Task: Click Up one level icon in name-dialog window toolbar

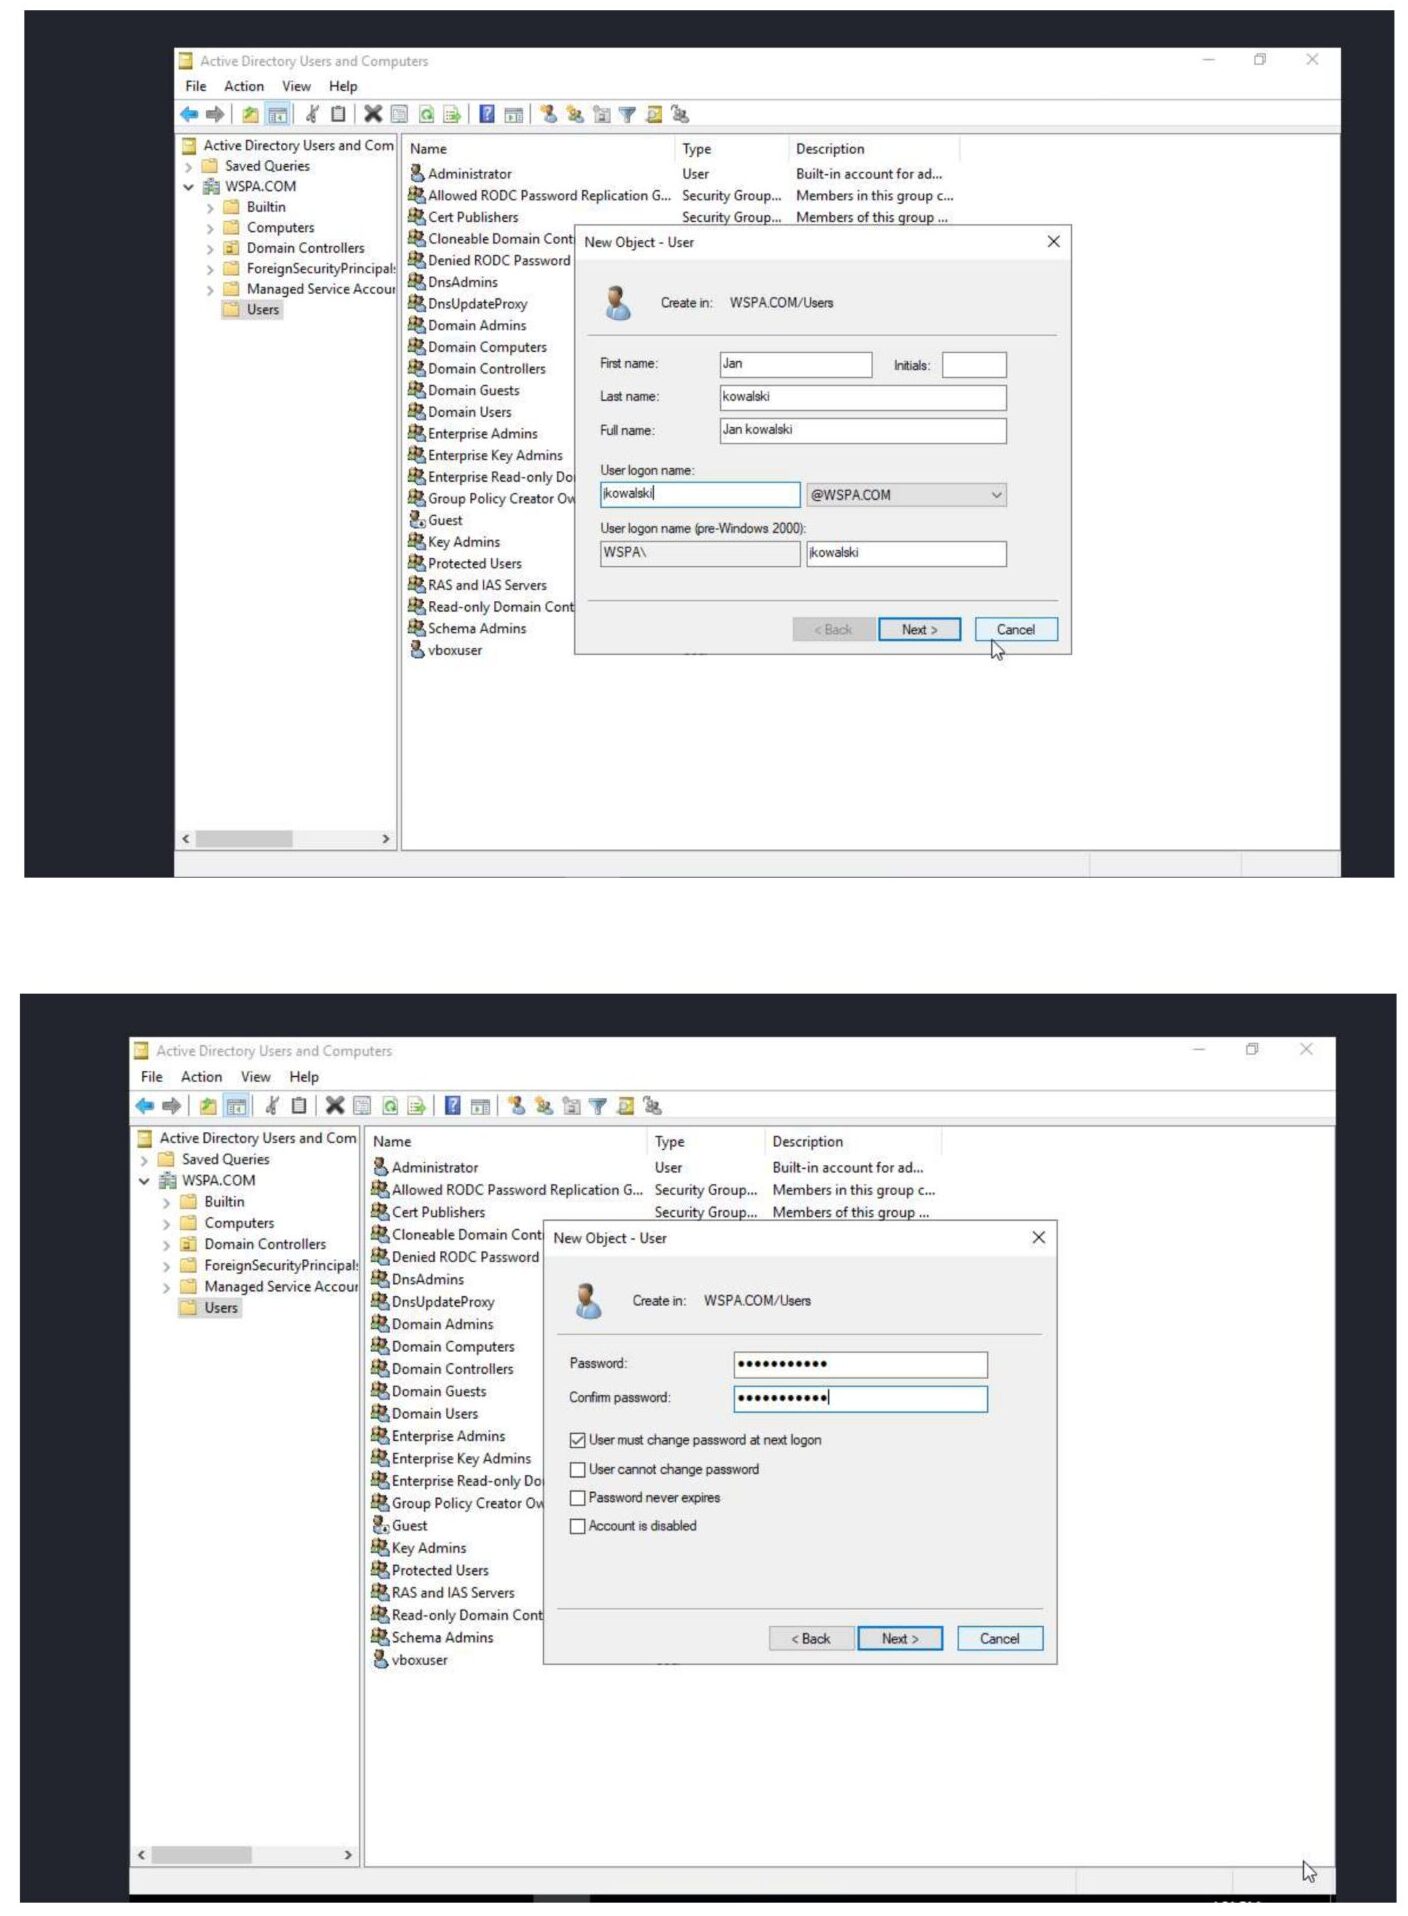Action: 250,114
